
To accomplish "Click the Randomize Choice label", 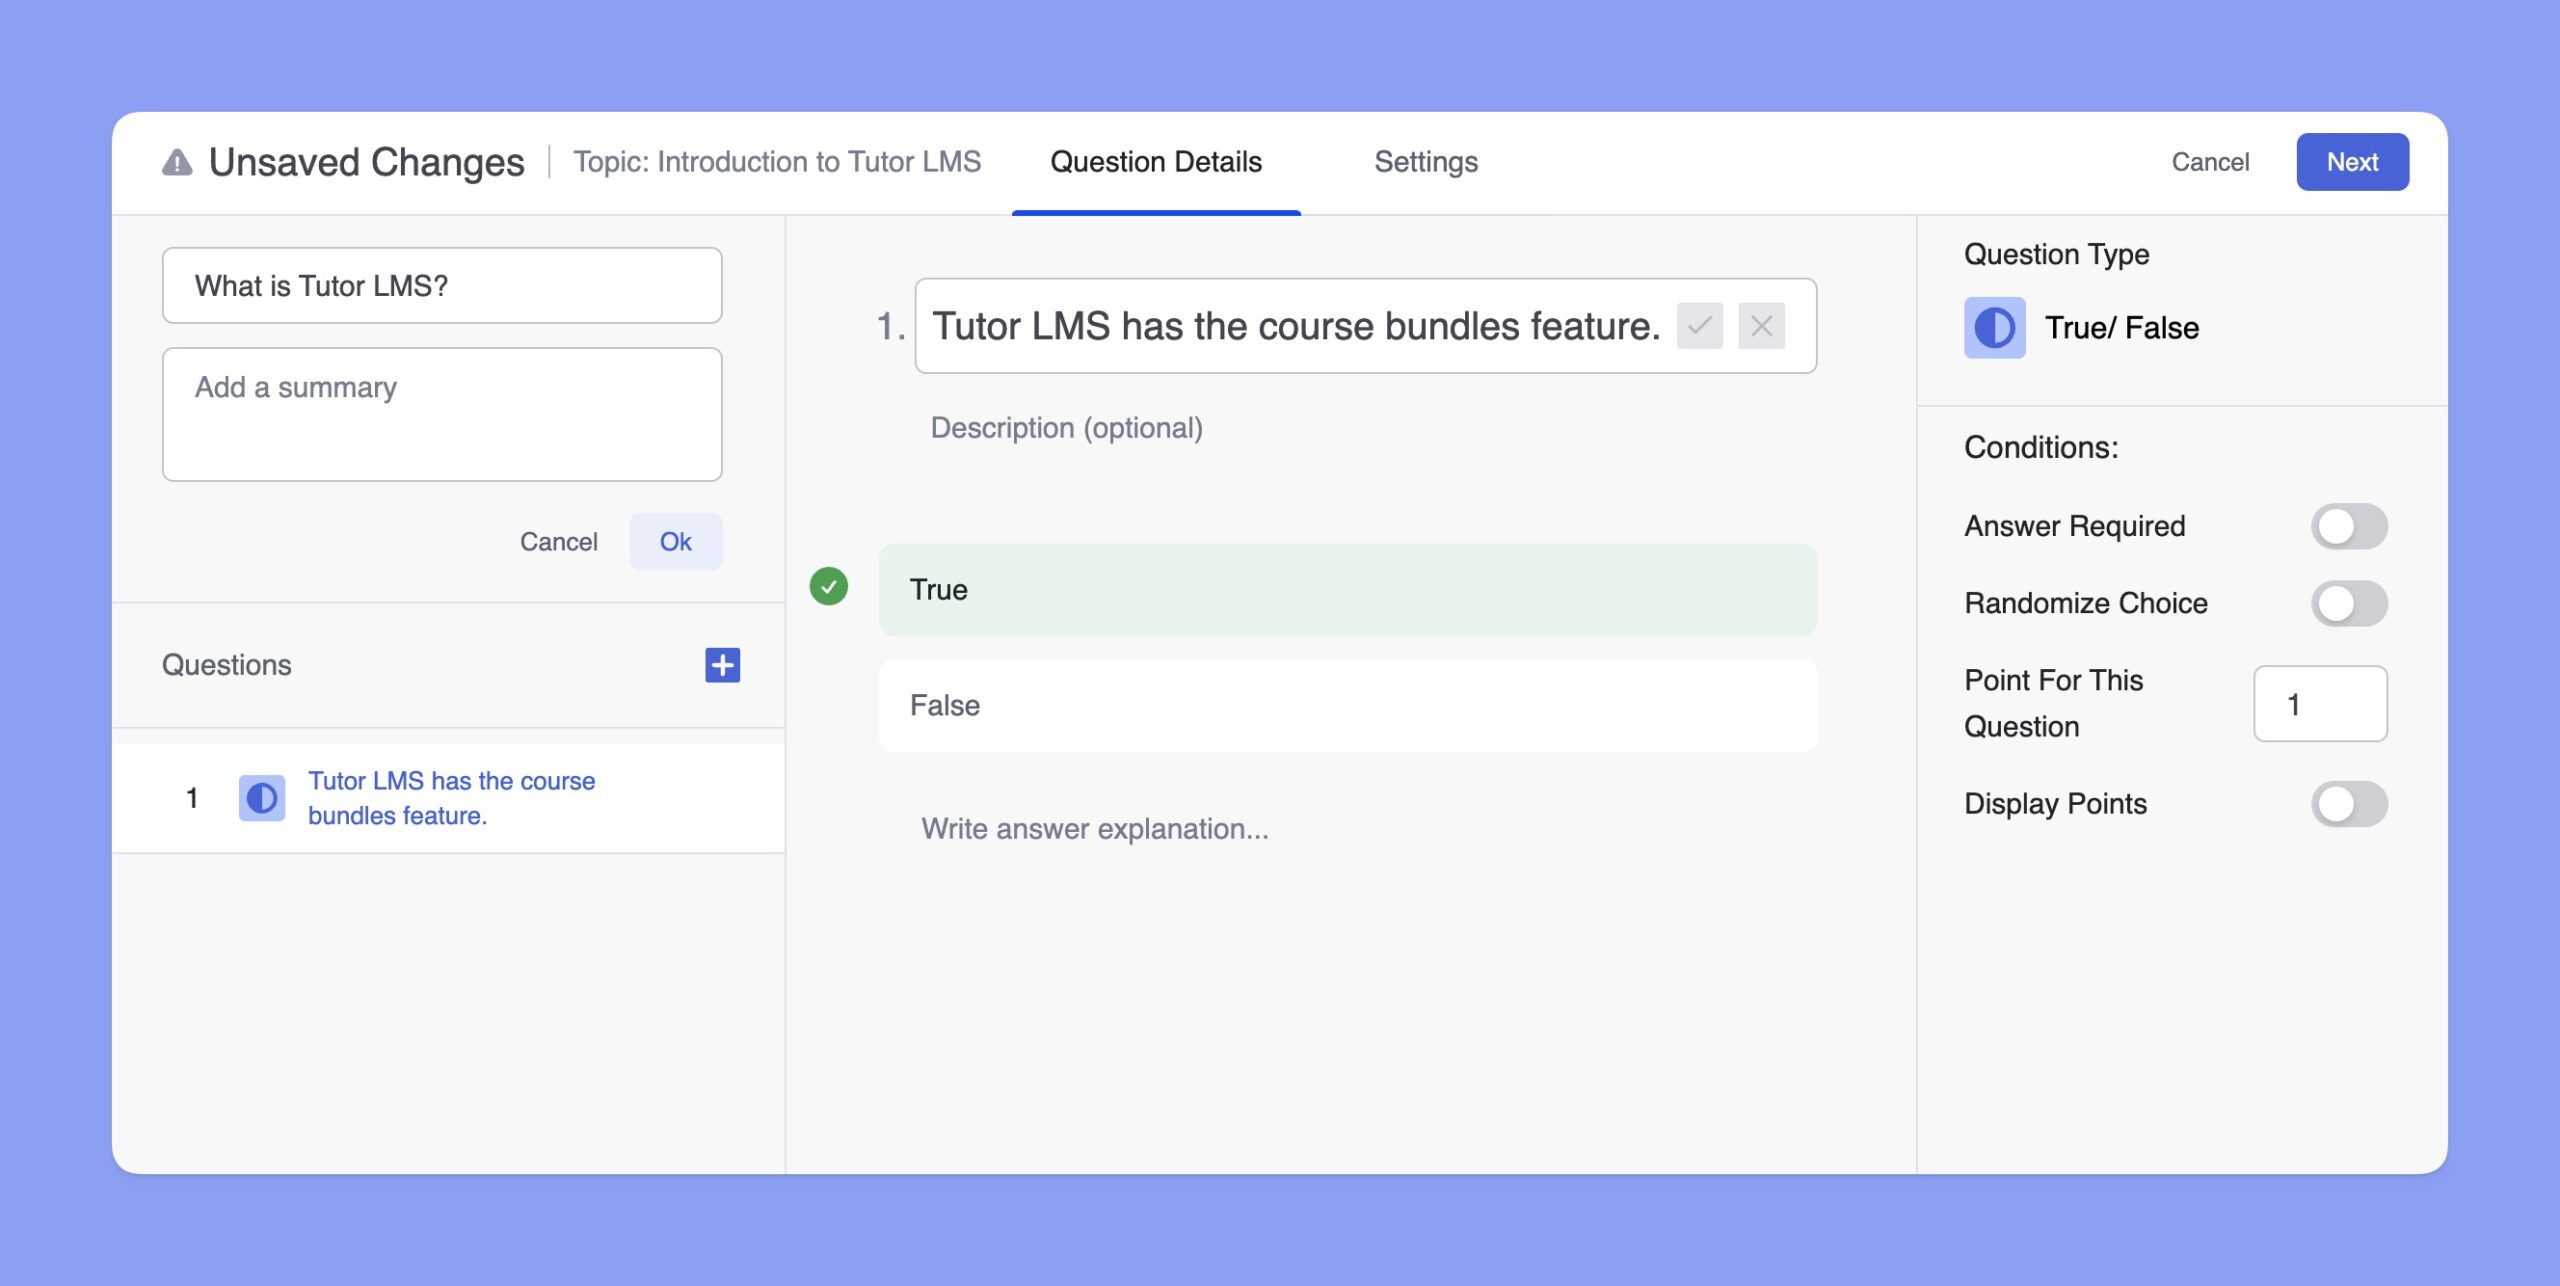I will coord(2085,603).
